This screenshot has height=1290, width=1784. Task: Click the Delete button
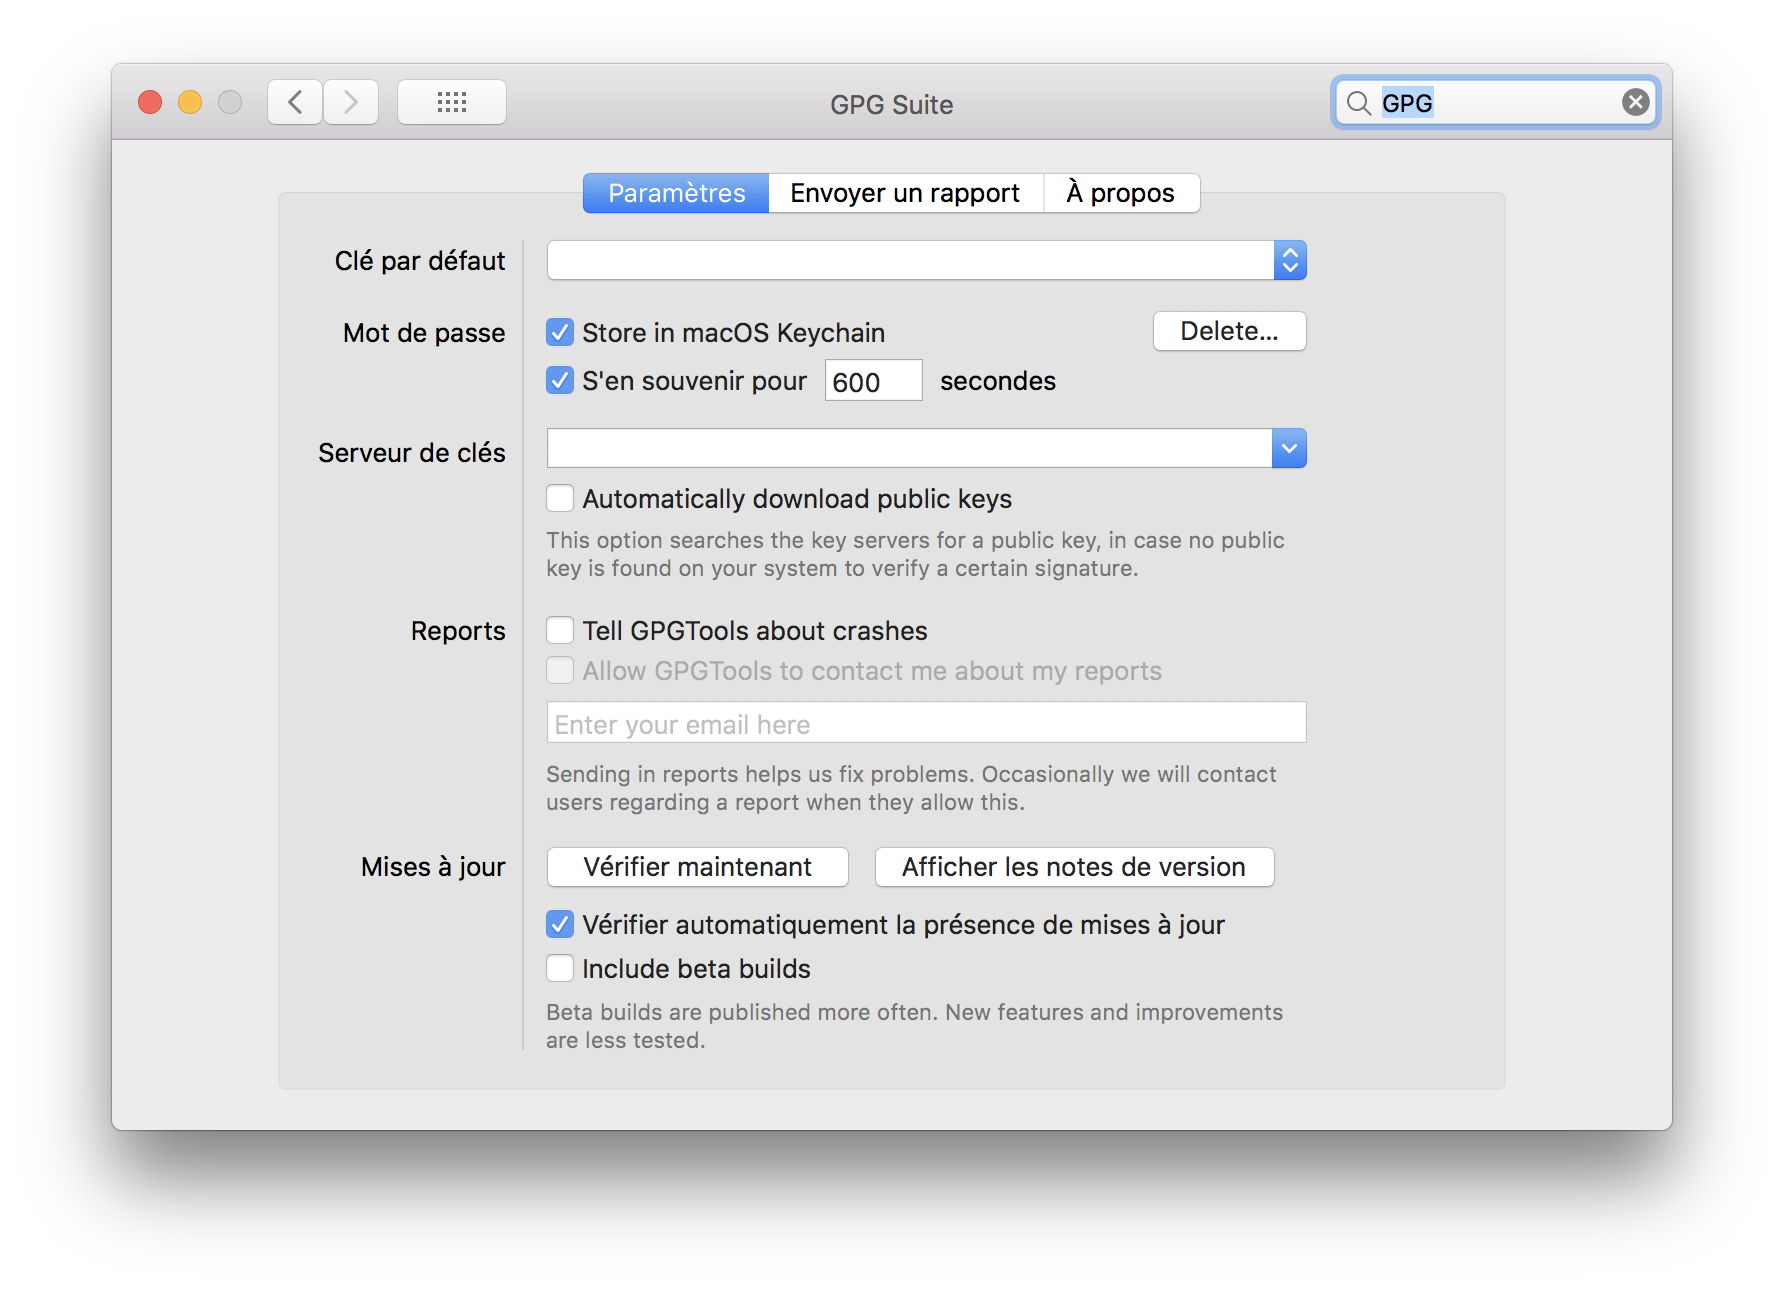(x=1229, y=331)
